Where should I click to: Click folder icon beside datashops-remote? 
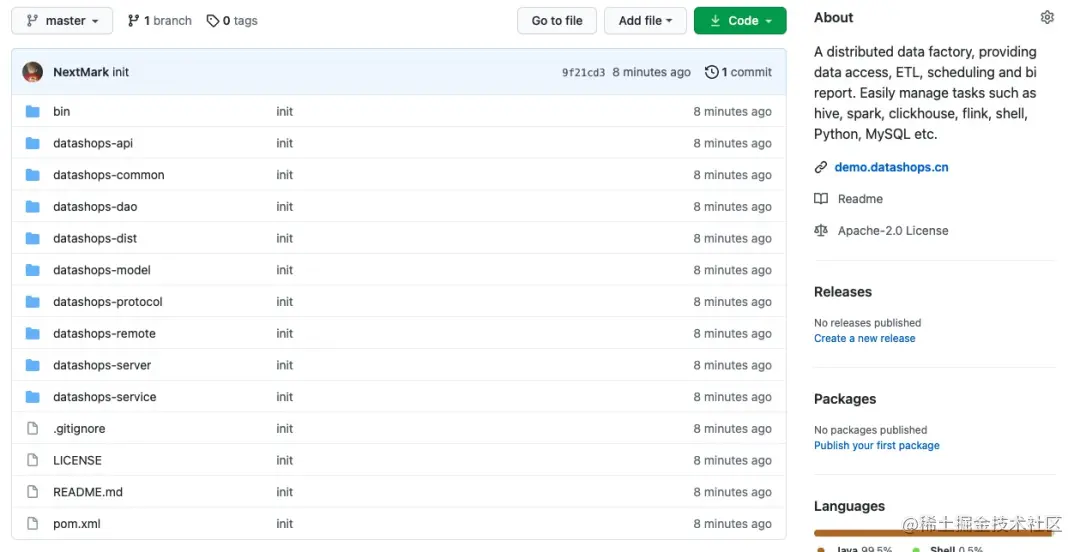[32, 334]
